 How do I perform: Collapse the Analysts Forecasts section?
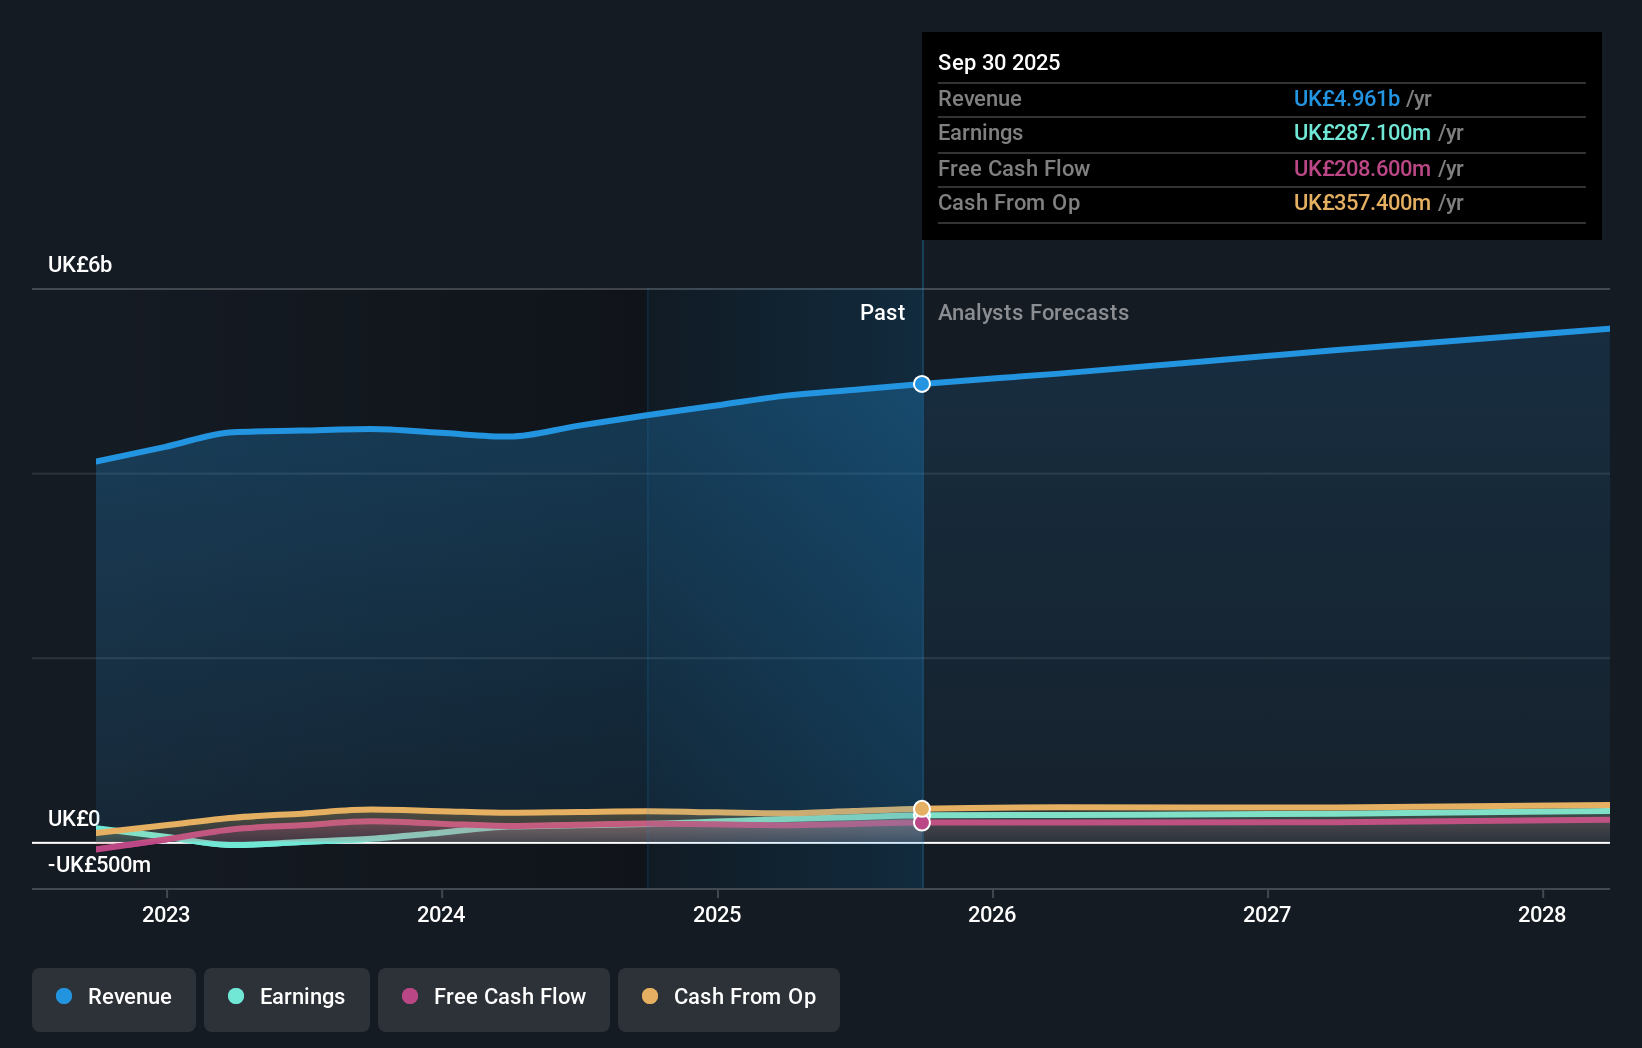pos(1033,312)
